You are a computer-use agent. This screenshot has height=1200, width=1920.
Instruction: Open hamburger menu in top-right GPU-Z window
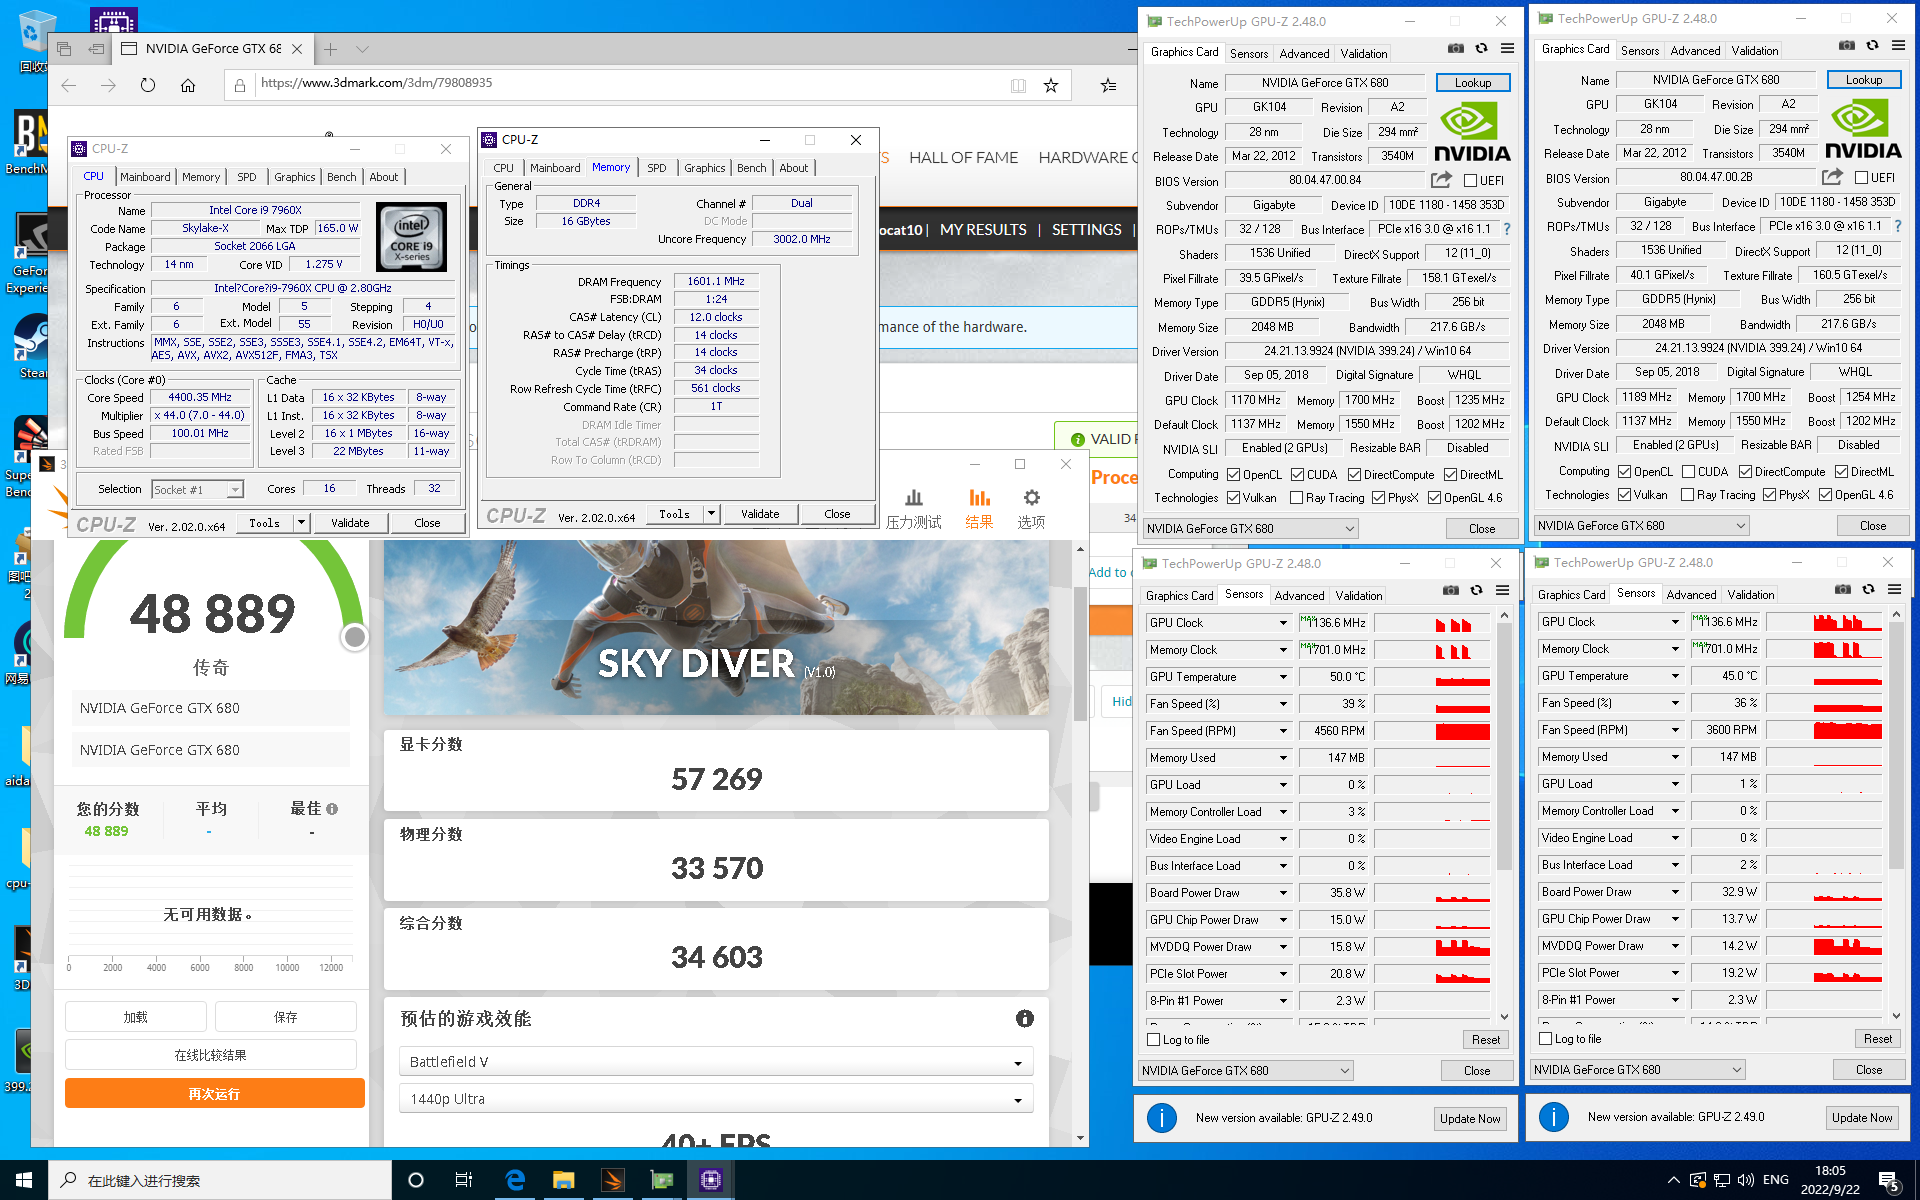tap(1898, 45)
